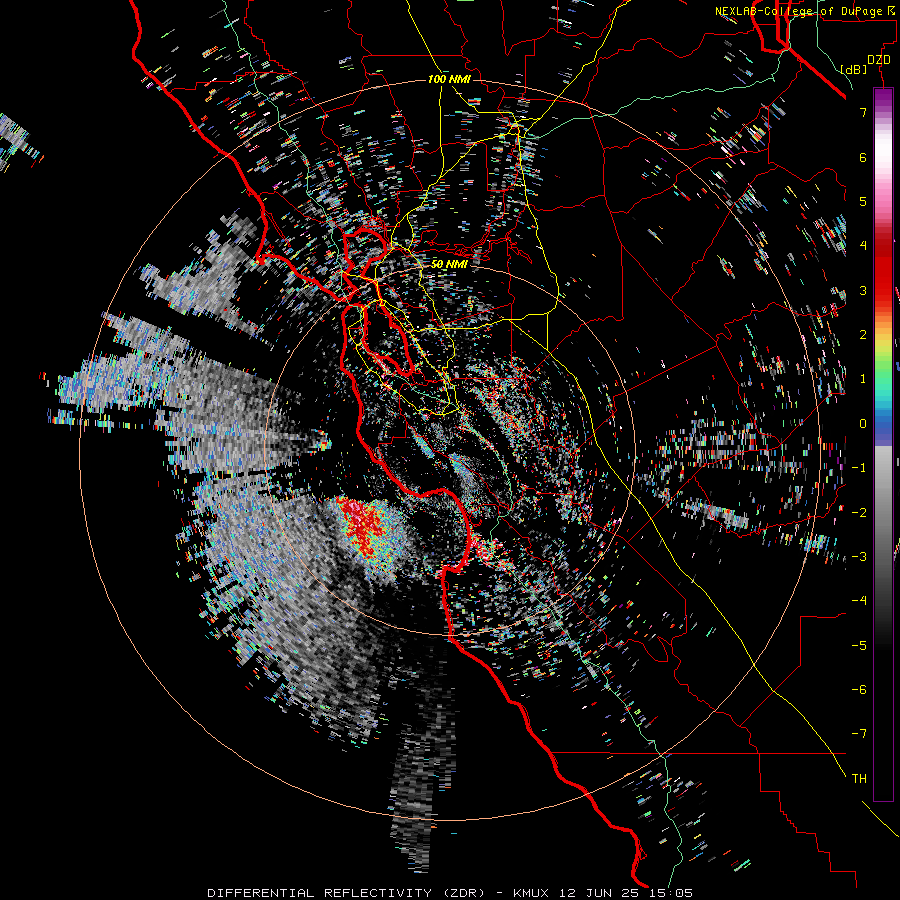The height and width of the screenshot is (900, 900).
Task: Select the positive "6" scale value
Action: click(863, 157)
